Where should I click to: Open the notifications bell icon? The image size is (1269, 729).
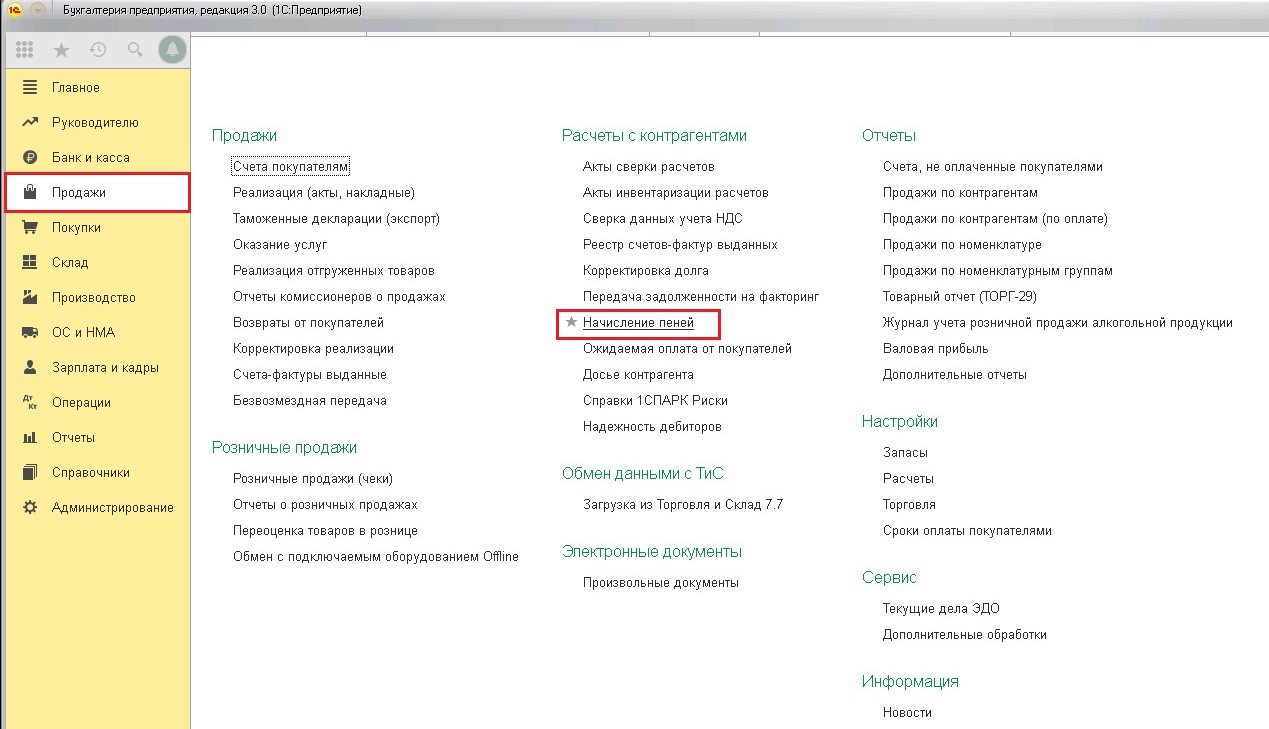coord(173,49)
